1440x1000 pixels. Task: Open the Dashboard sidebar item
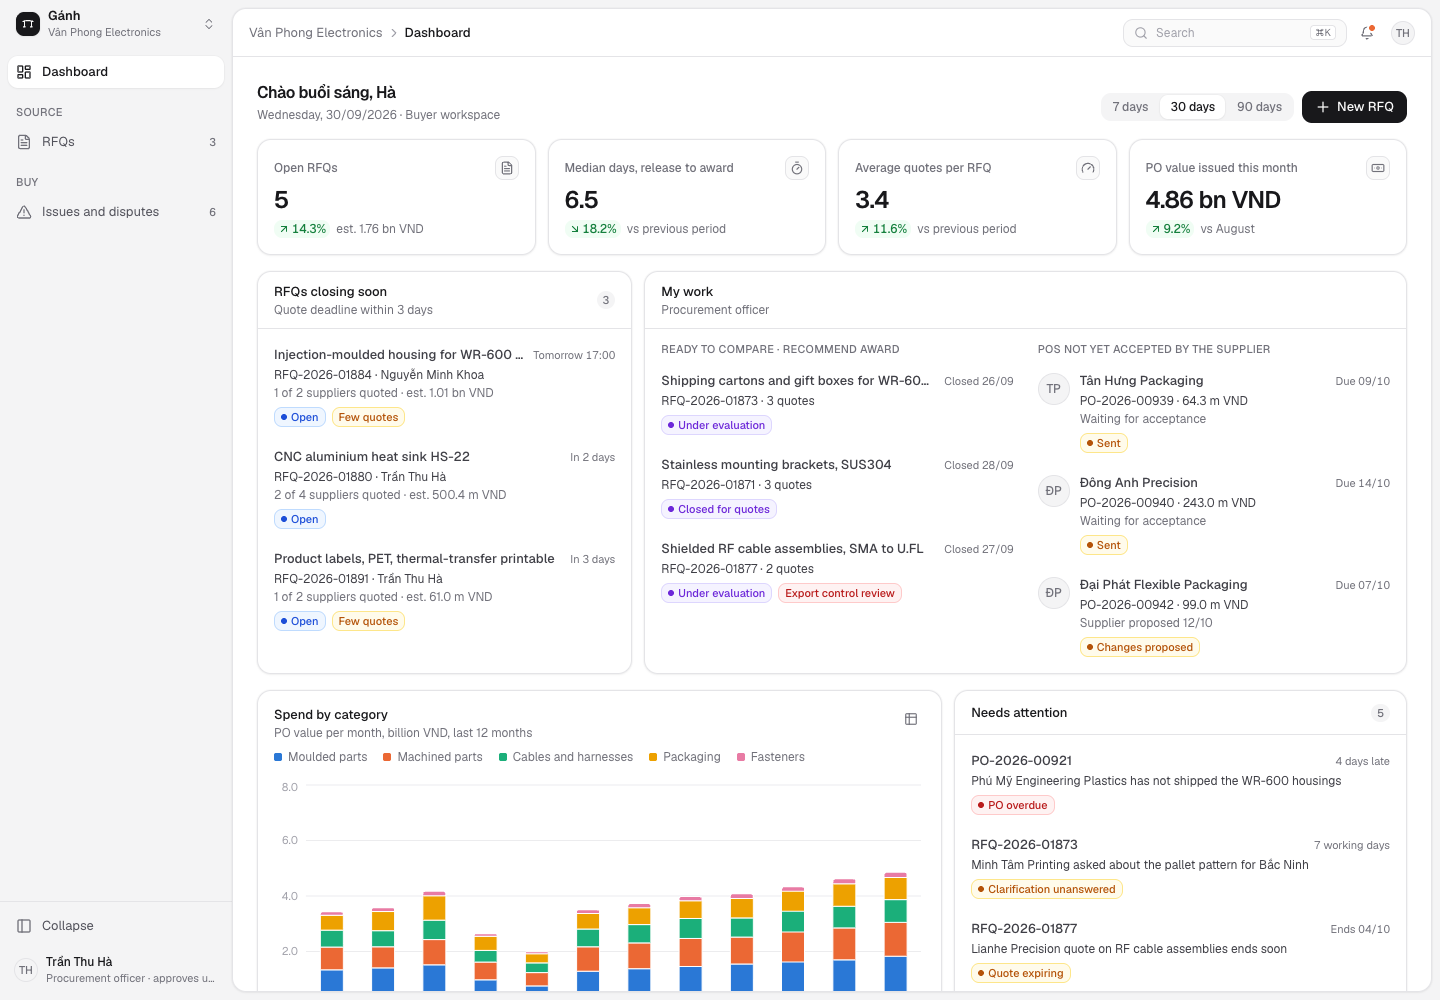[x=116, y=72]
